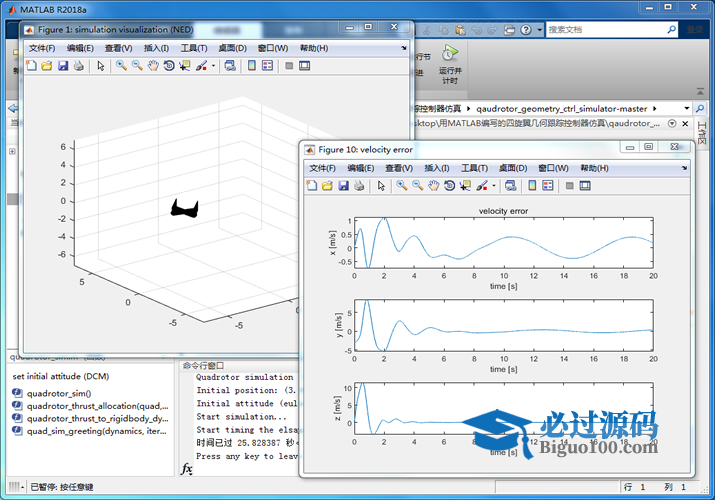Image resolution: width=715 pixels, height=500 pixels.
Task: Select Pan hand tool in Figure 1
Action: tap(153, 66)
